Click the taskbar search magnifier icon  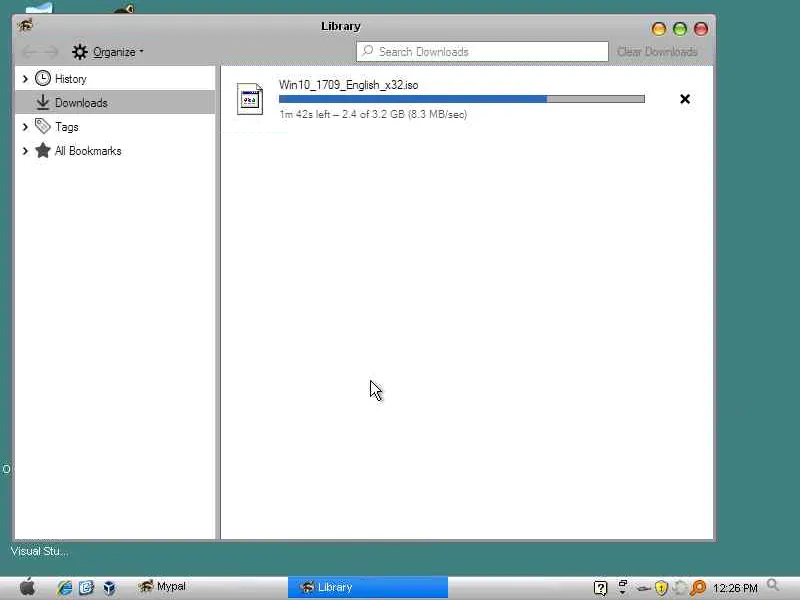pyautogui.click(x=773, y=585)
